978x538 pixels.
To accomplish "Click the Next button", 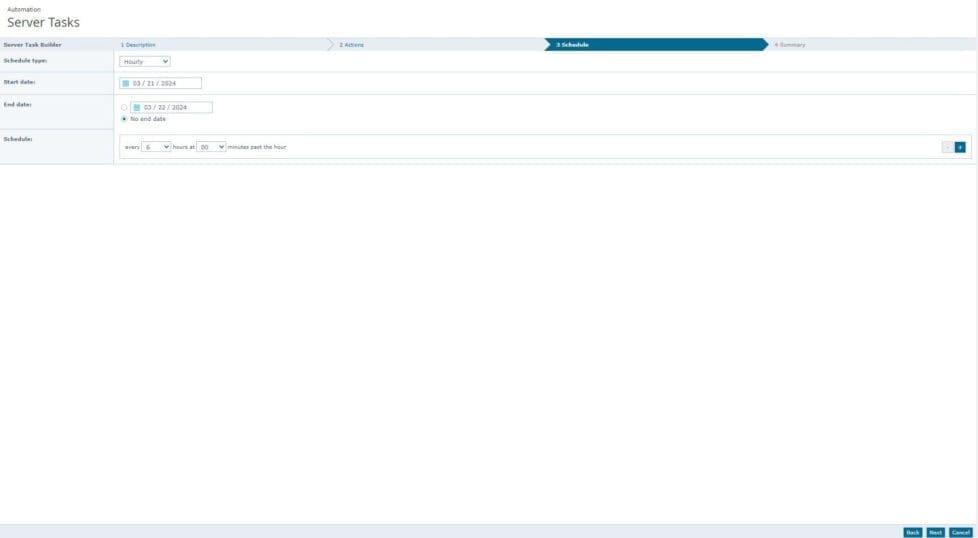I will [935, 532].
